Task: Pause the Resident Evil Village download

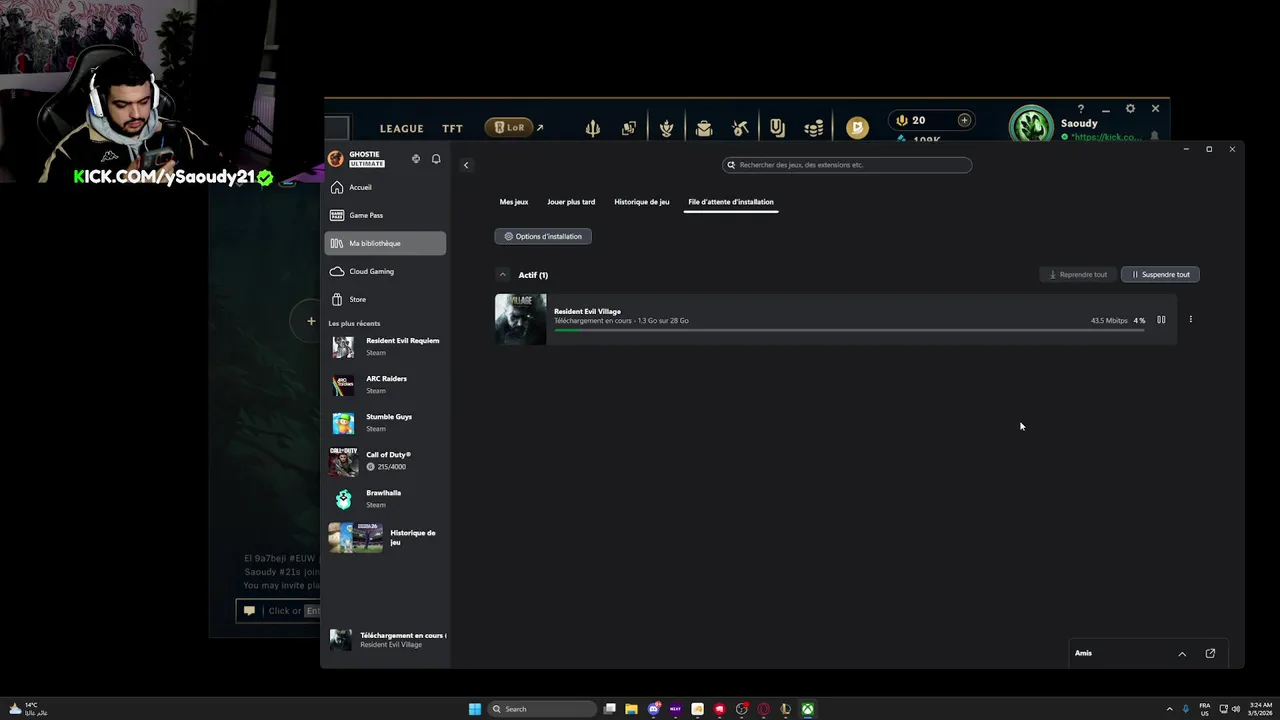Action: pos(1161,320)
